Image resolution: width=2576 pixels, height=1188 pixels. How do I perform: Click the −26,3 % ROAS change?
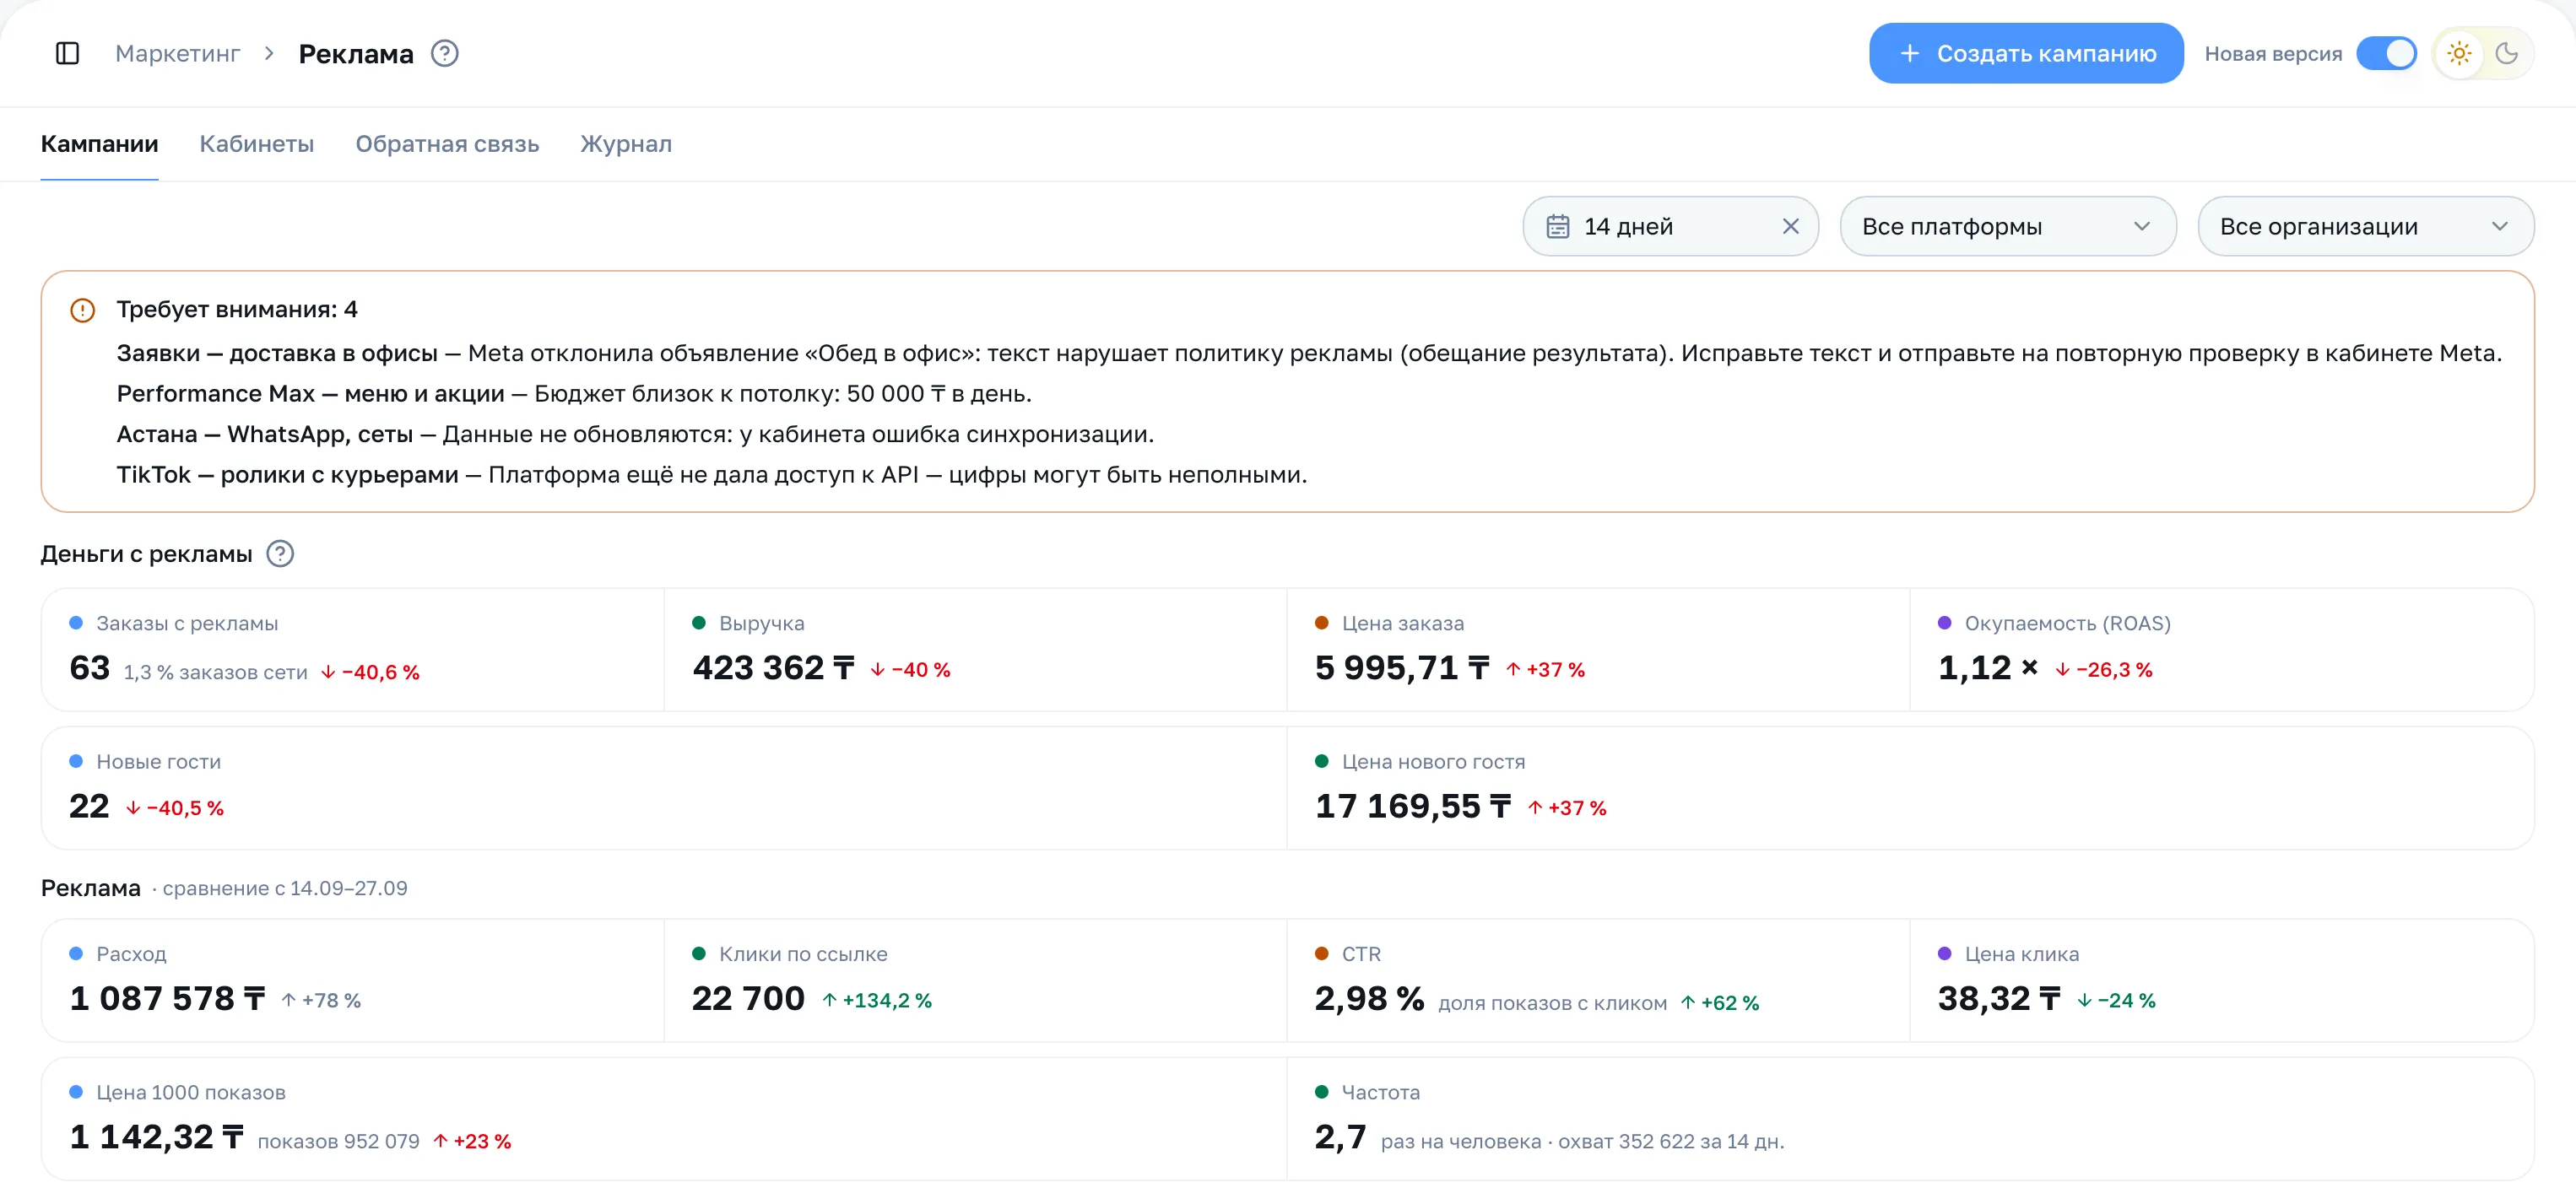(2103, 669)
